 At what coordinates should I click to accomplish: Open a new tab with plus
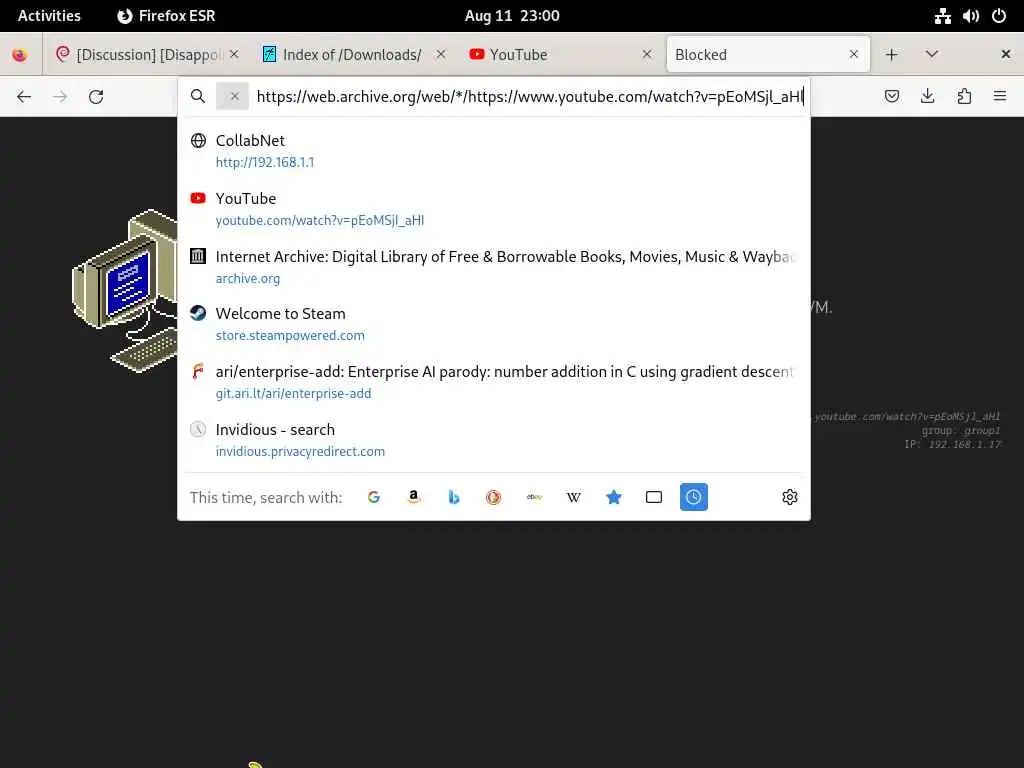[x=891, y=55]
